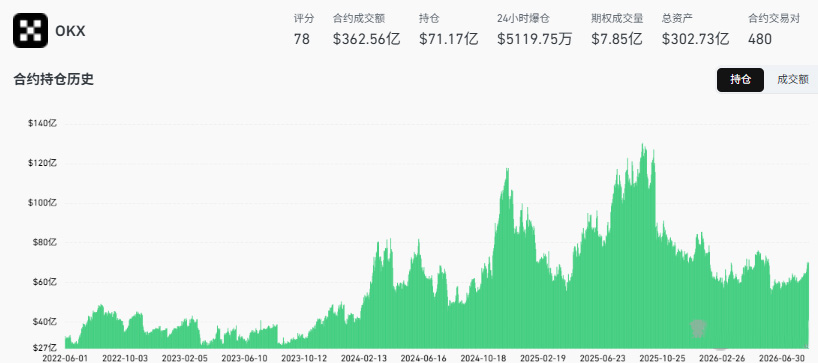Click the $5119.75万 value
Screen dimensions: 818x363
[534, 39]
